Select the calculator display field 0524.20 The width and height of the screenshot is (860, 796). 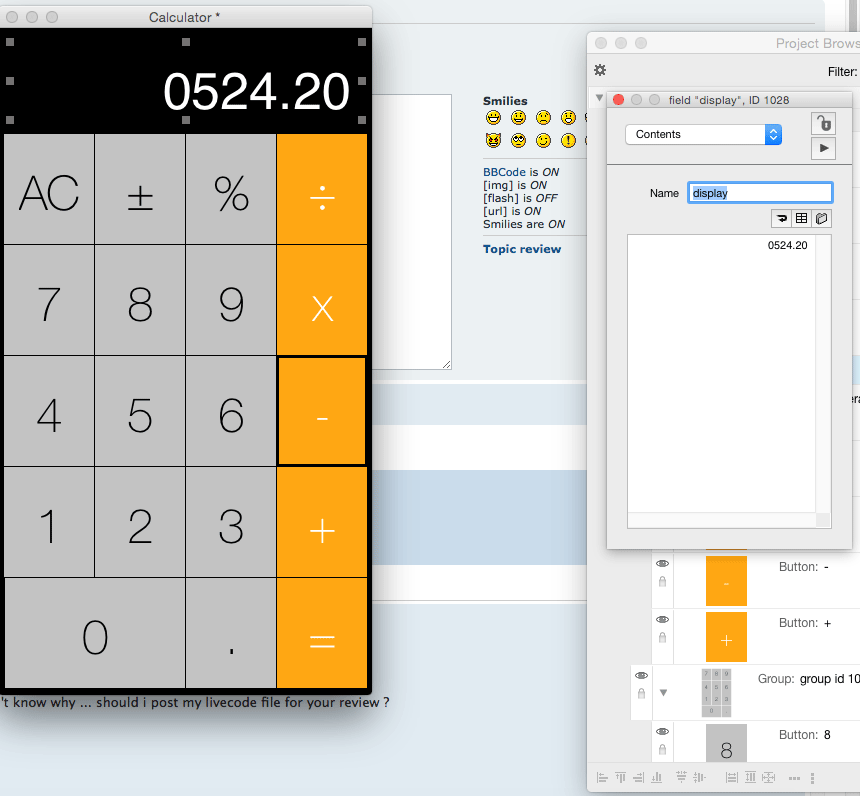(185, 81)
